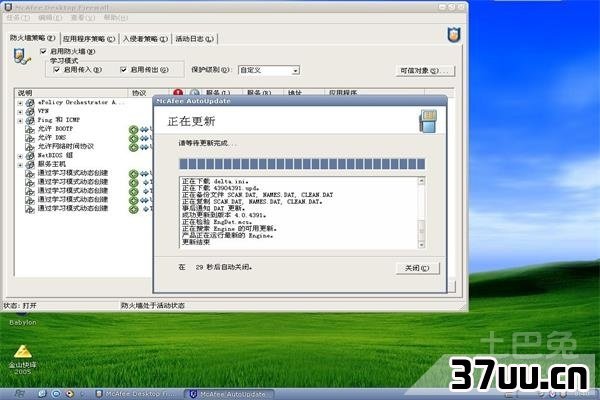
Task: Sort by the 协议 column header
Action: [148, 93]
